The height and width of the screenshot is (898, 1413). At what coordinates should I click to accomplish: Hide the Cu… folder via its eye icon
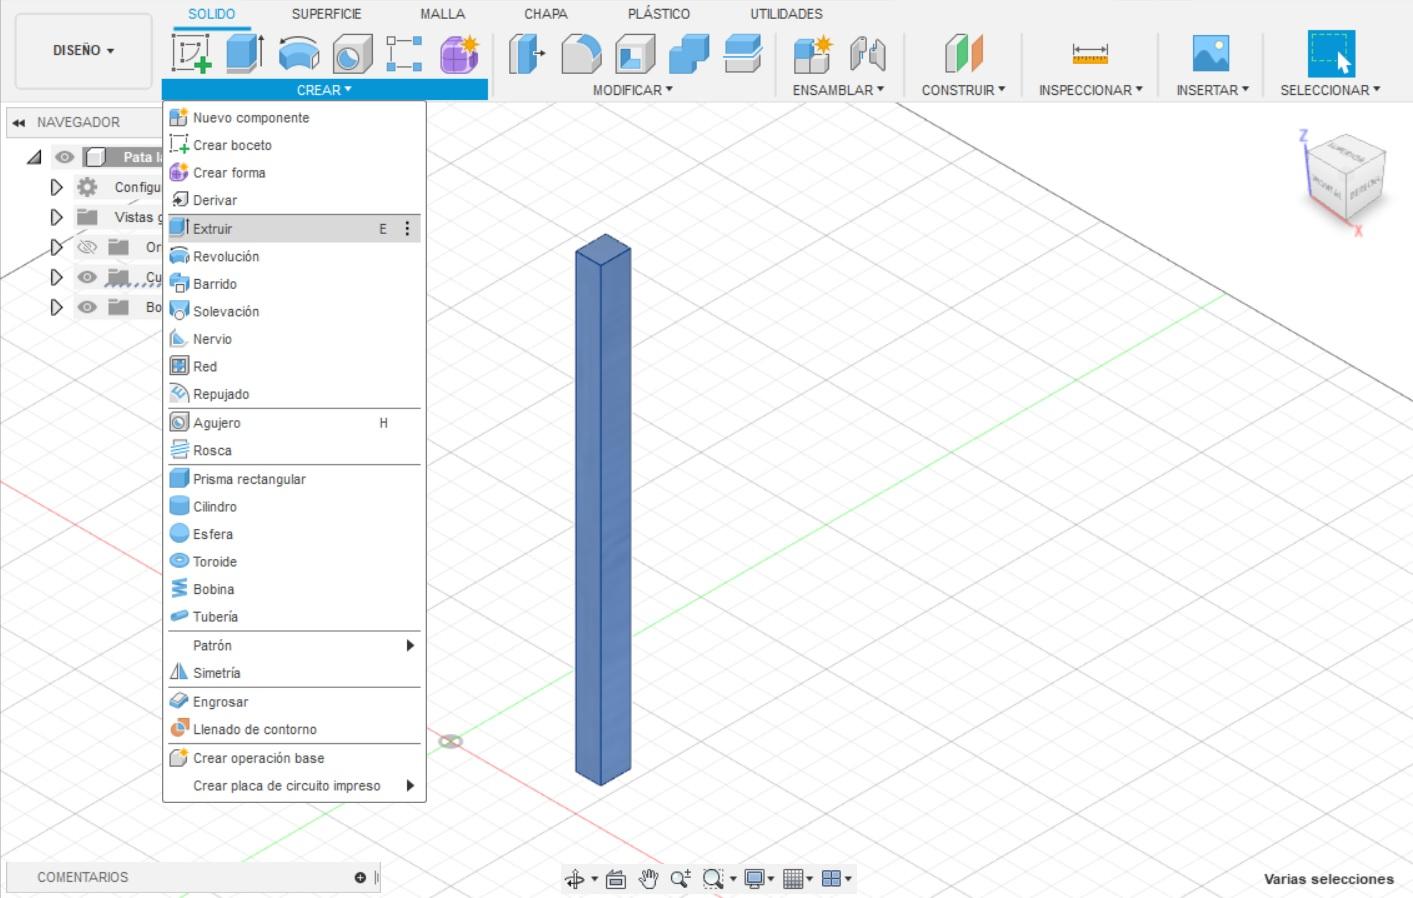click(x=88, y=277)
